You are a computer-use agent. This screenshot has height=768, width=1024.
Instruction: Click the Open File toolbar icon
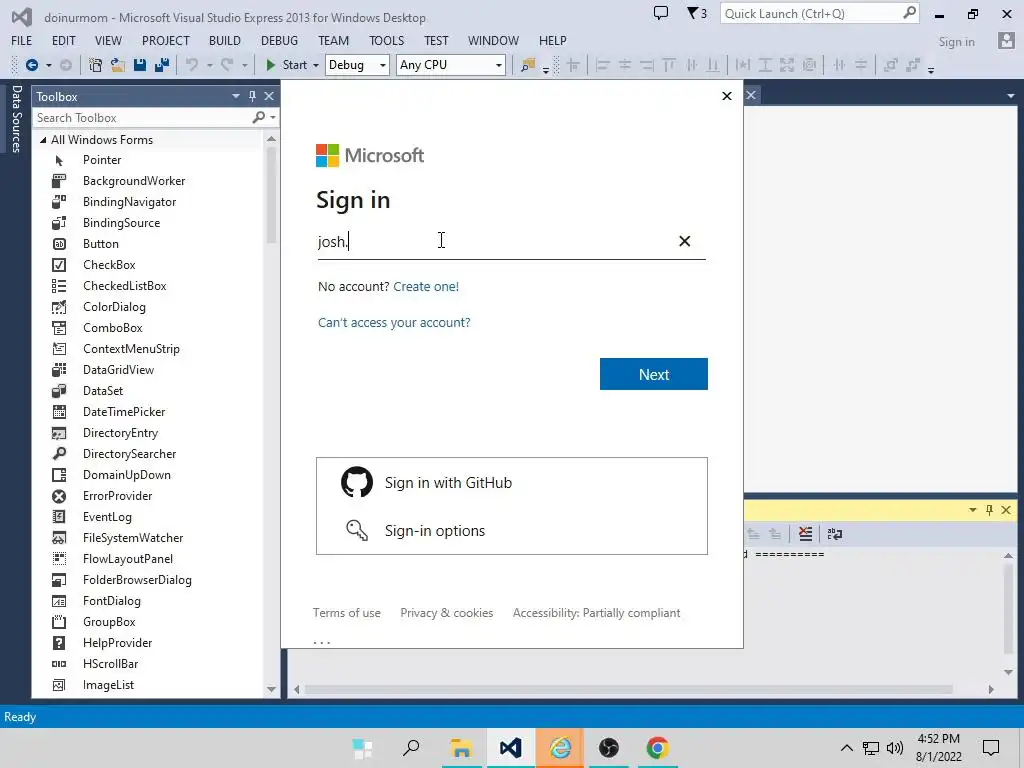coord(118,65)
